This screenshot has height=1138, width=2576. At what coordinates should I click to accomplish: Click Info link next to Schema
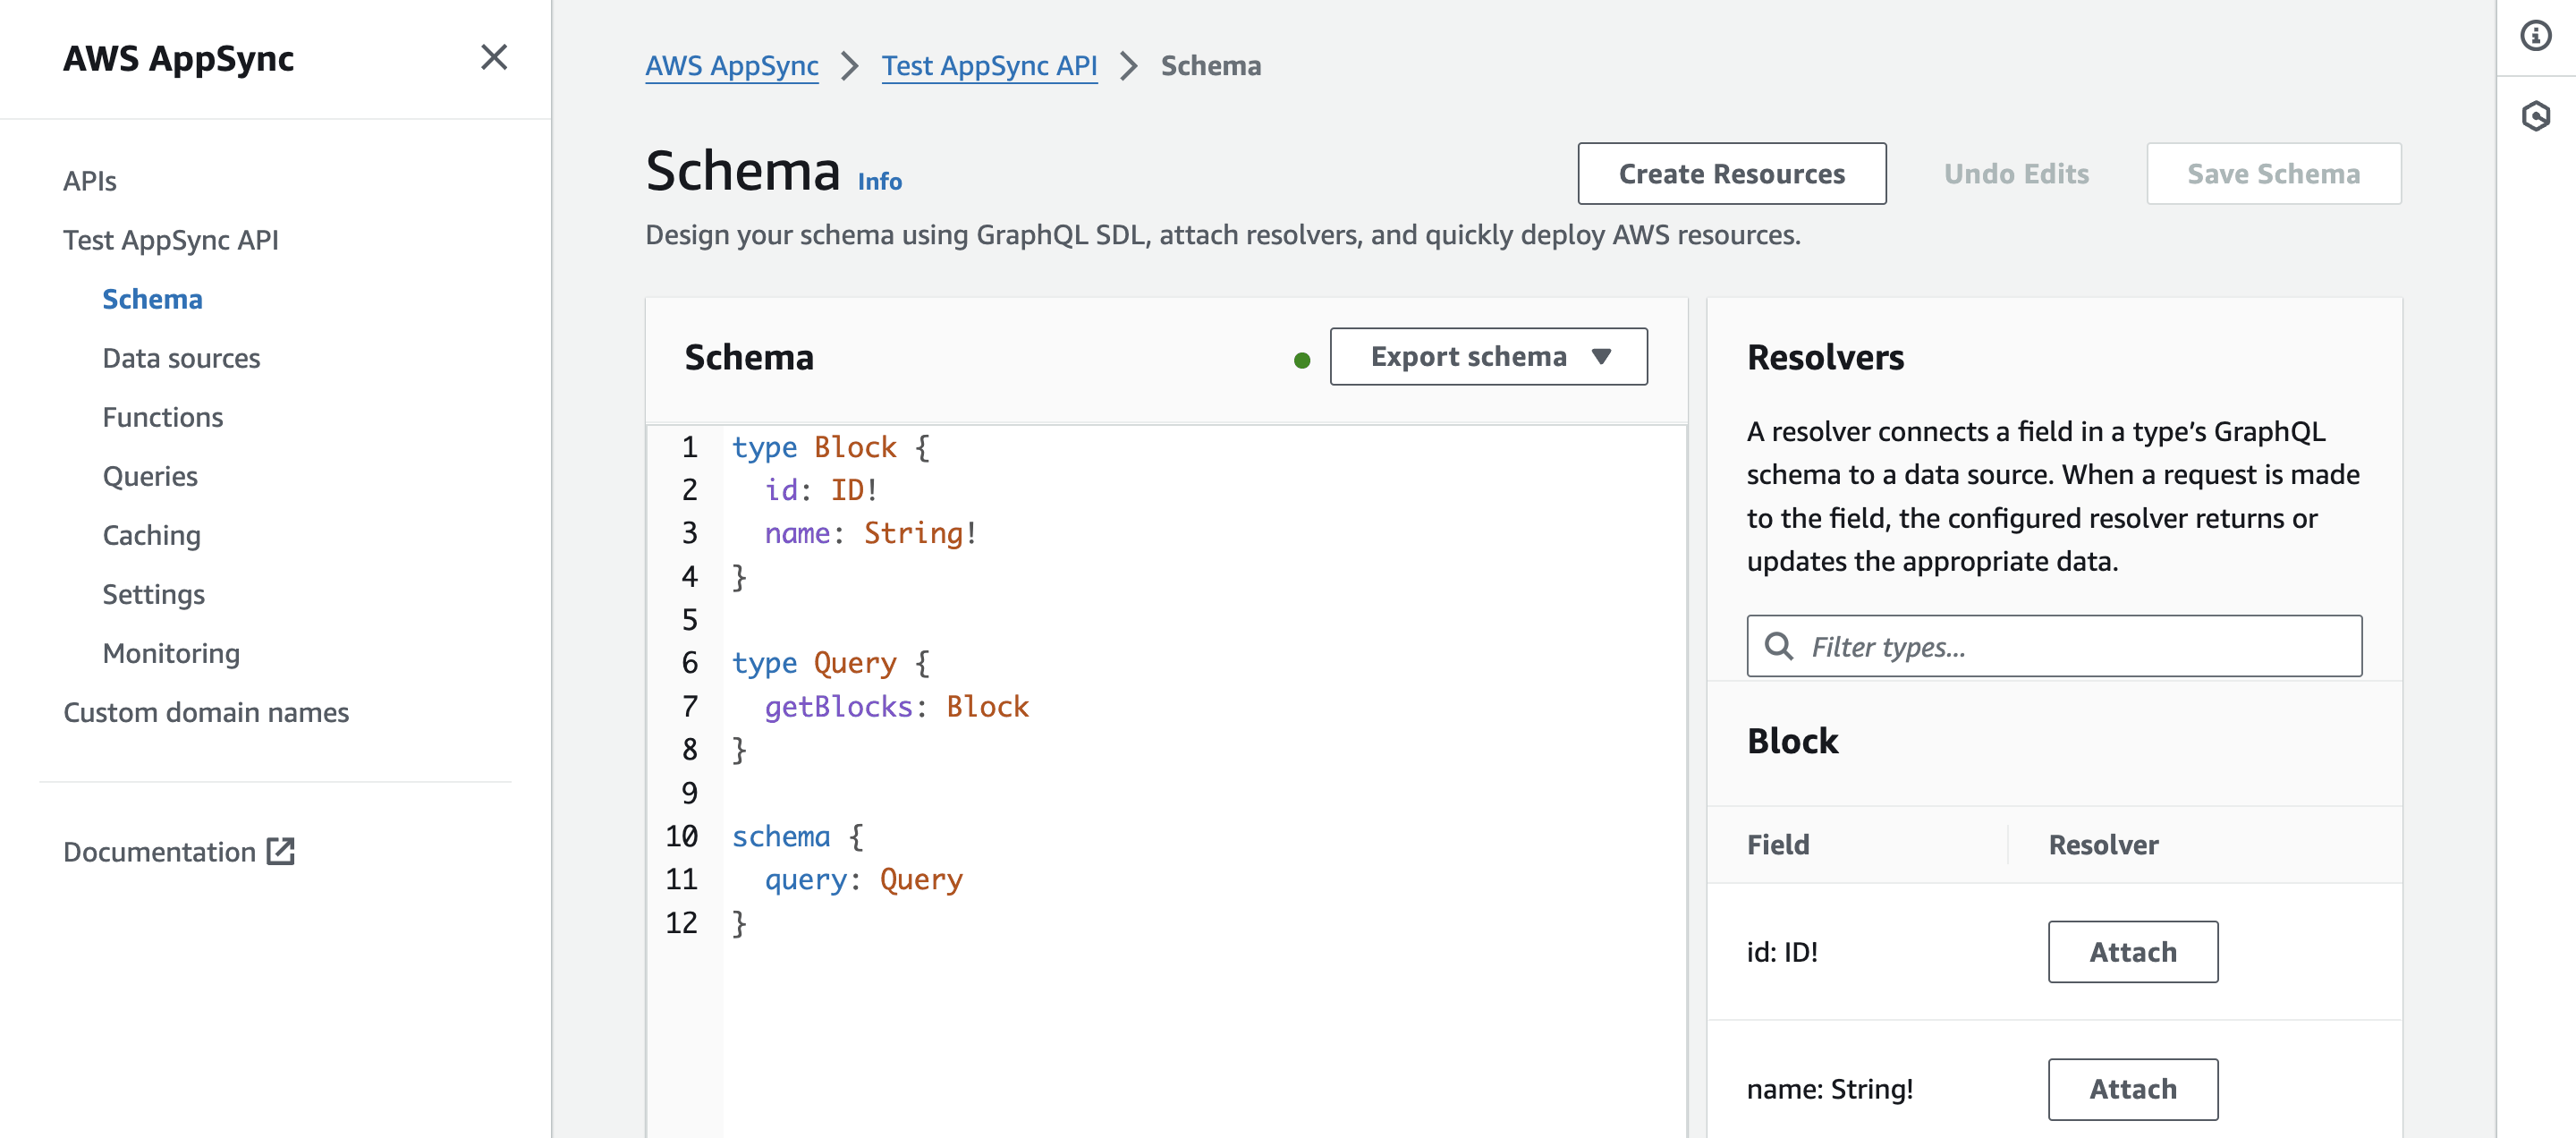point(880,181)
